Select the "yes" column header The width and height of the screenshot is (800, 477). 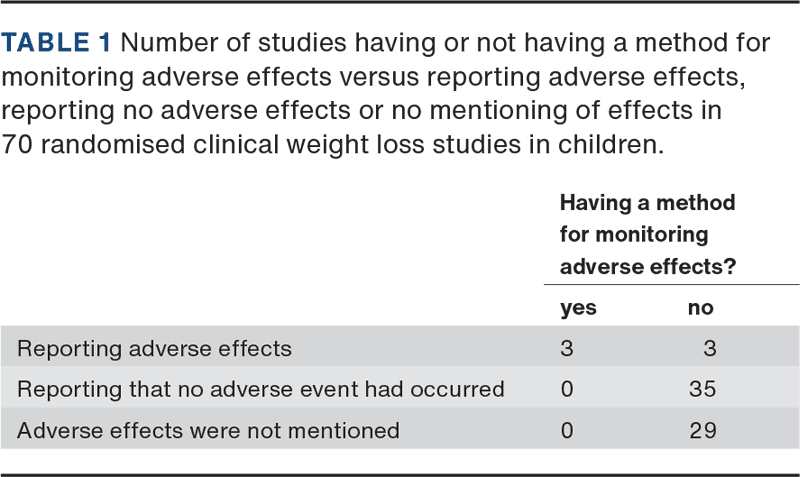point(578,308)
